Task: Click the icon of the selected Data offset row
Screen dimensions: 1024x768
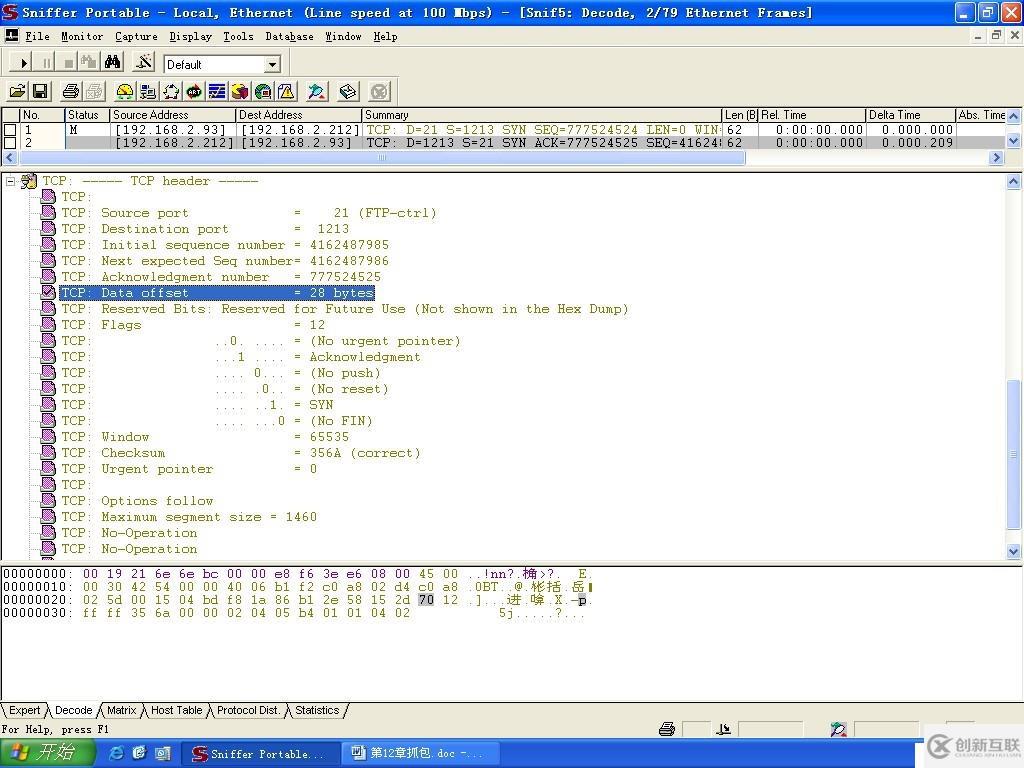Action: pos(48,293)
